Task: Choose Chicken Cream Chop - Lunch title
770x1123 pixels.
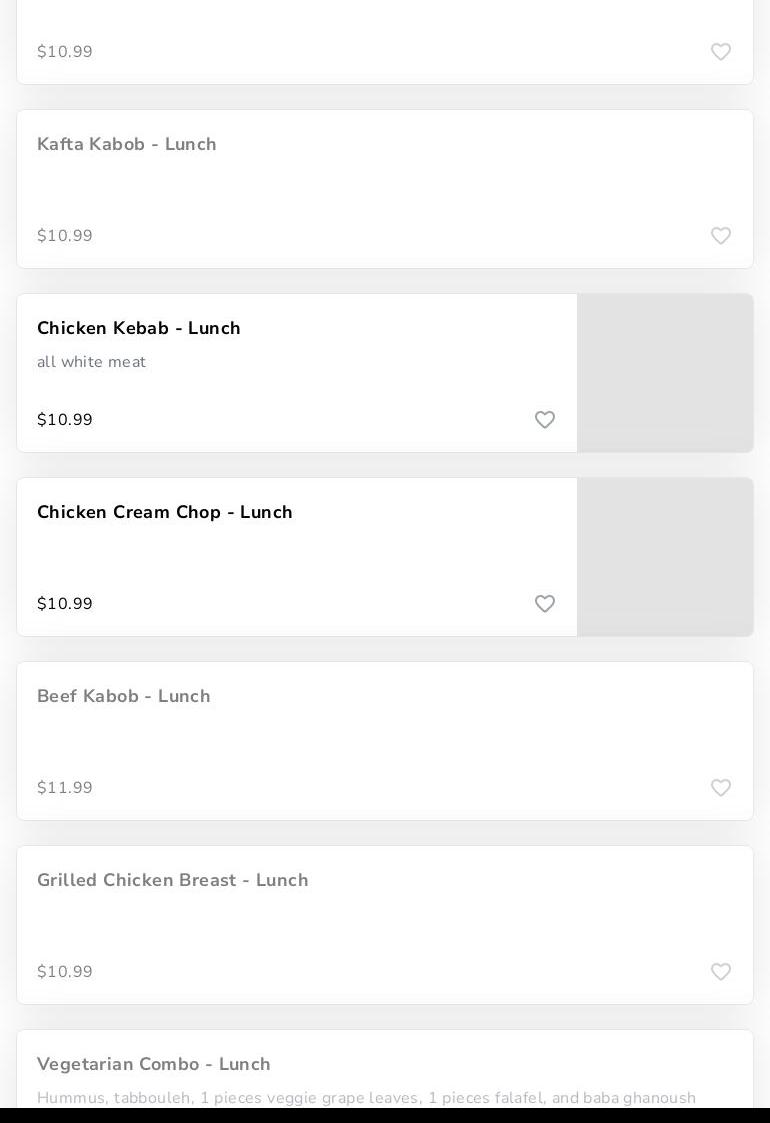Action: coord(165,512)
